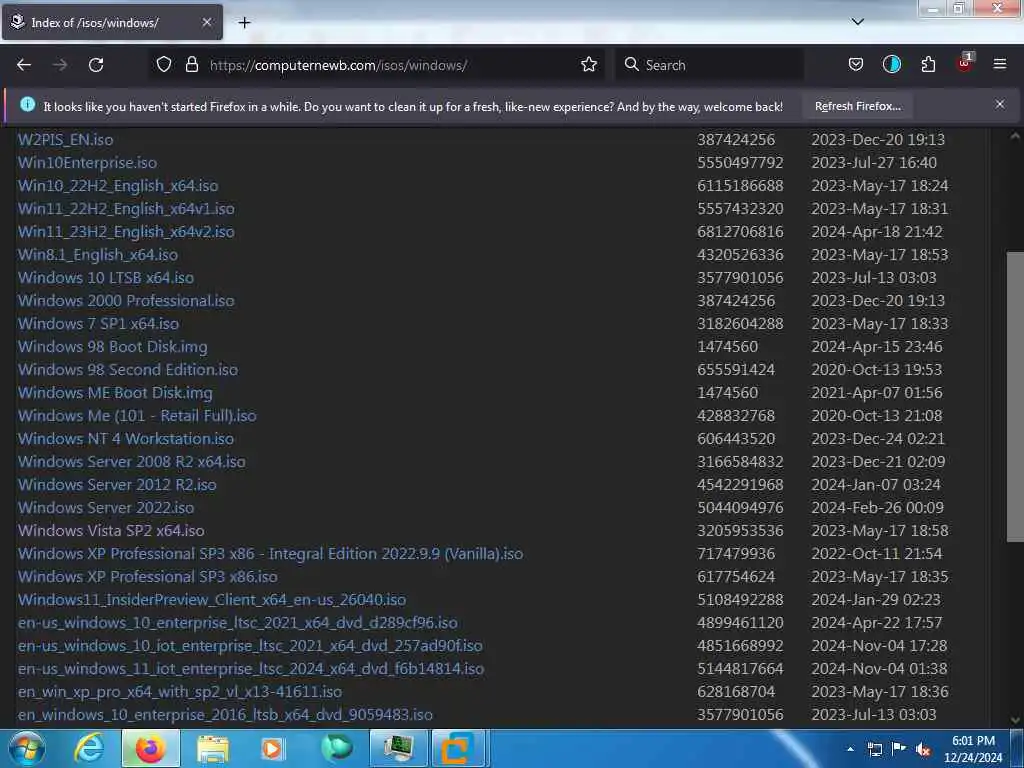The height and width of the screenshot is (768, 1024).
Task: Focus the Search box
Action: (x=709, y=65)
